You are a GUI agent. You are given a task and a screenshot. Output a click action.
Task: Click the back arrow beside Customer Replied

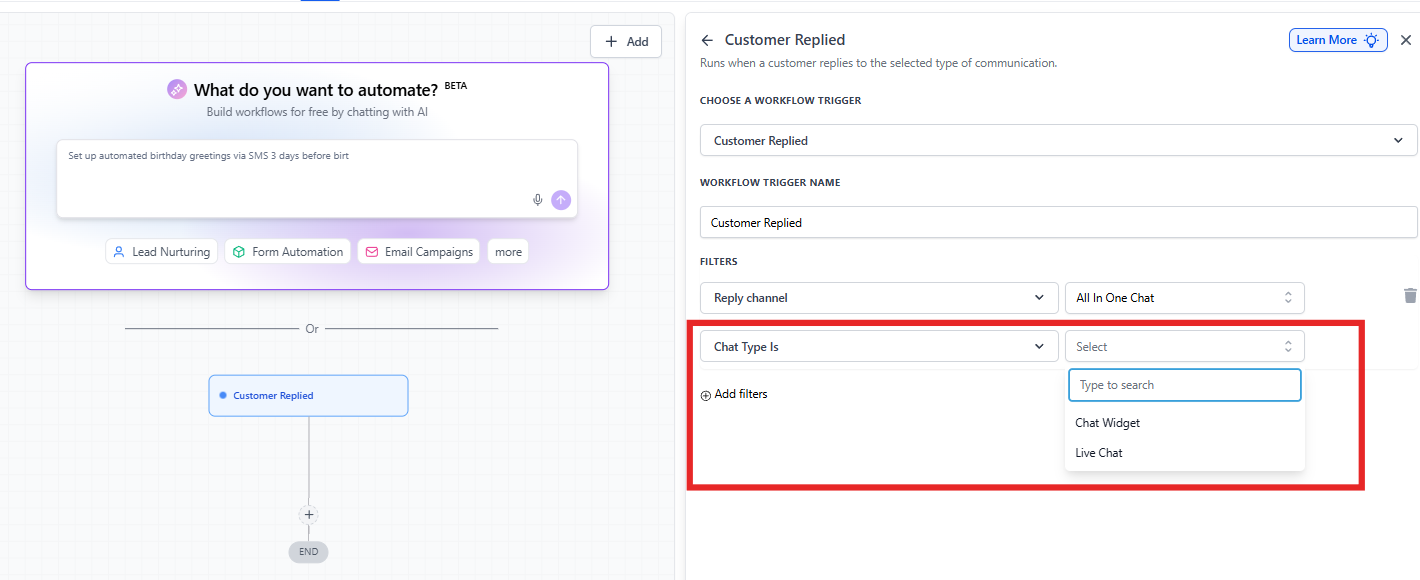(x=707, y=40)
